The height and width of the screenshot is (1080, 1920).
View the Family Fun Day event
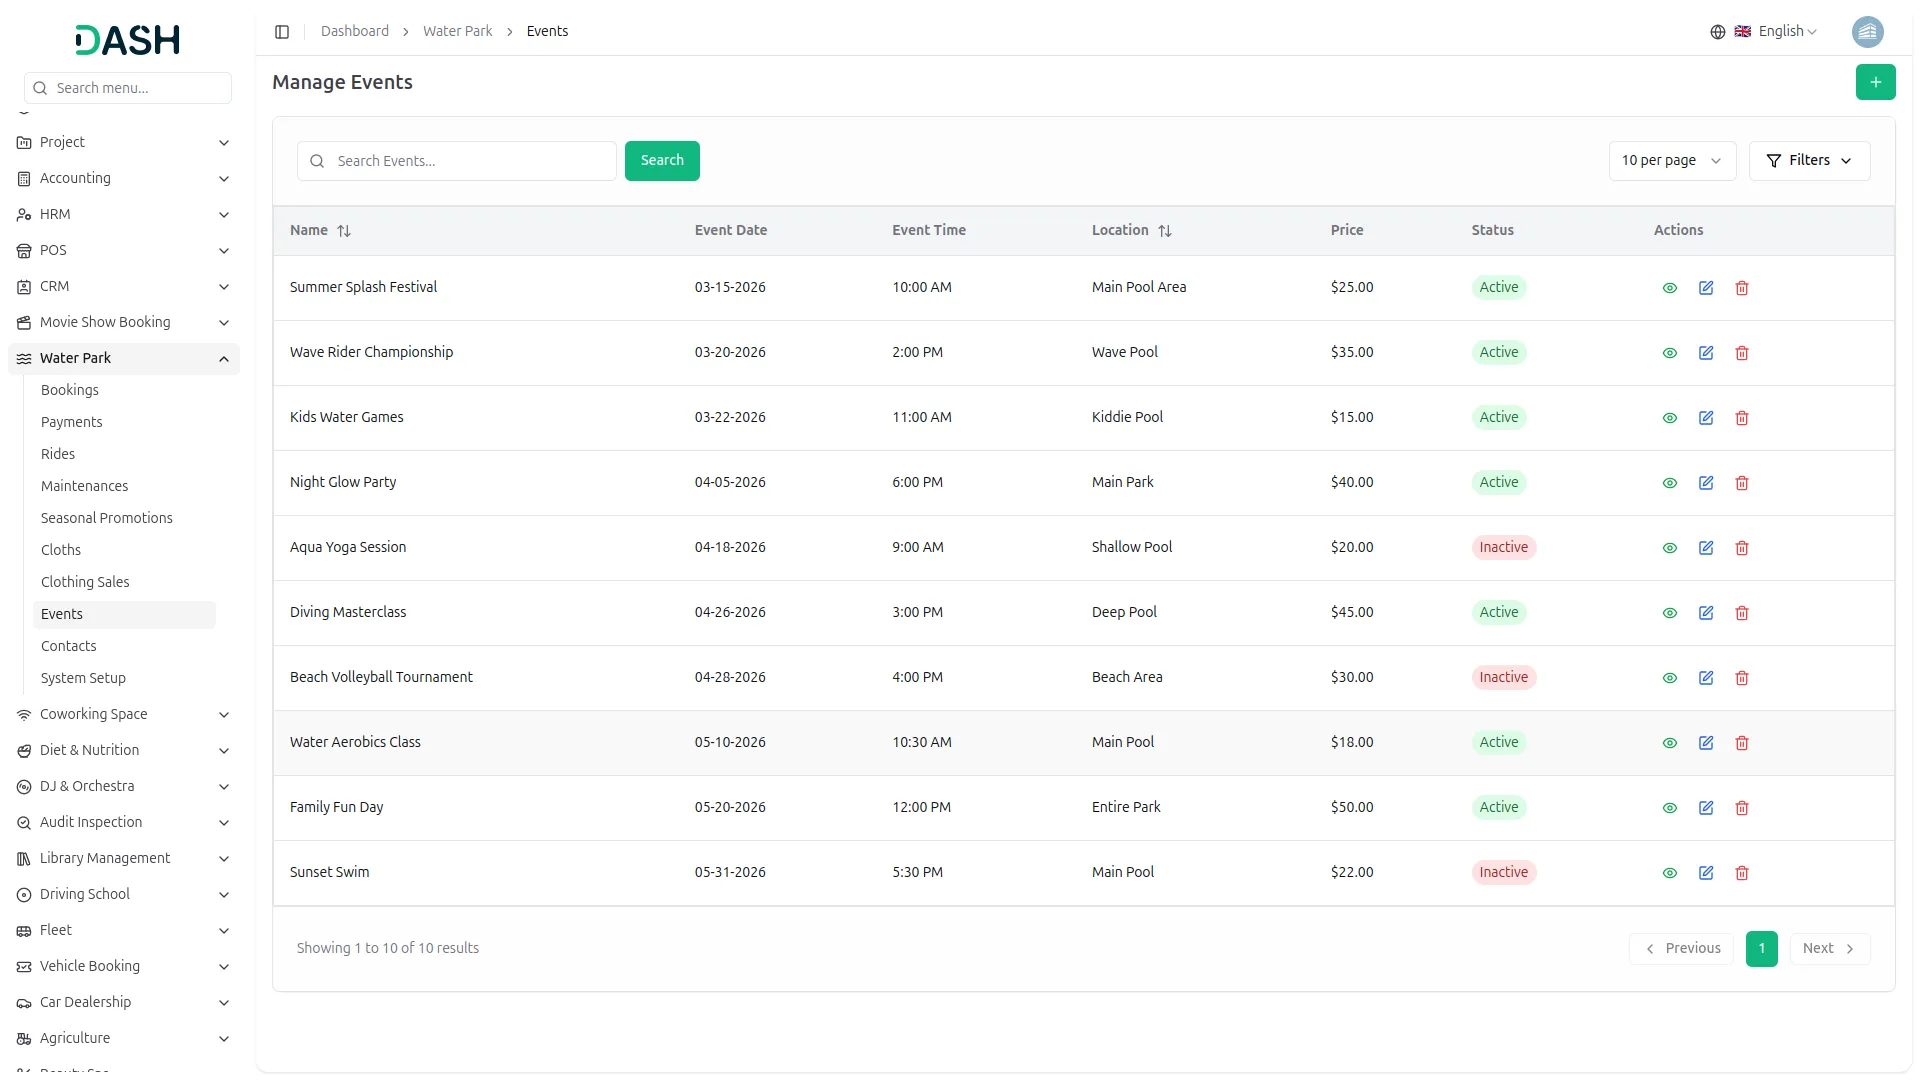(1669, 808)
